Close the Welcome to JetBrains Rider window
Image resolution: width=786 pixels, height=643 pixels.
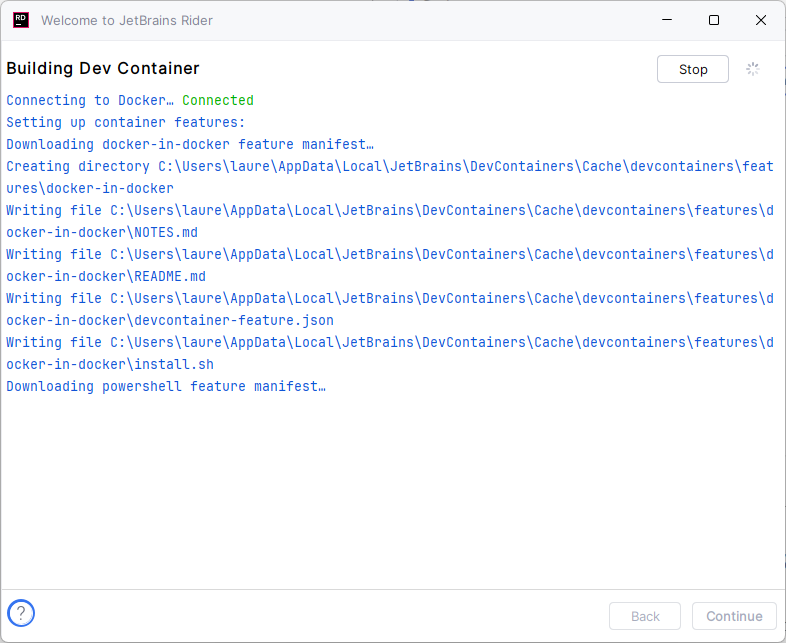click(x=760, y=20)
